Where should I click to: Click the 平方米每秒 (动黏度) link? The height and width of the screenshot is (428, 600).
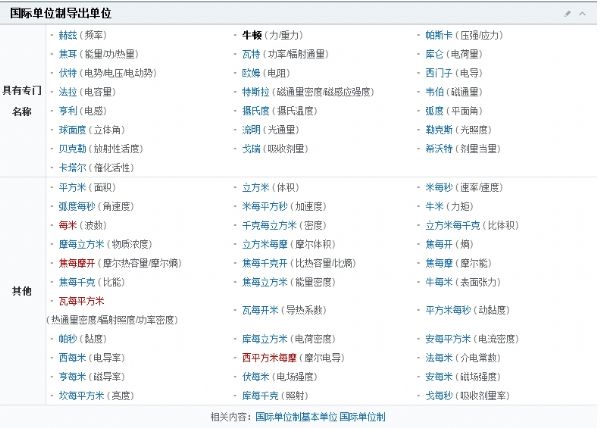click(x=448, y=310)
